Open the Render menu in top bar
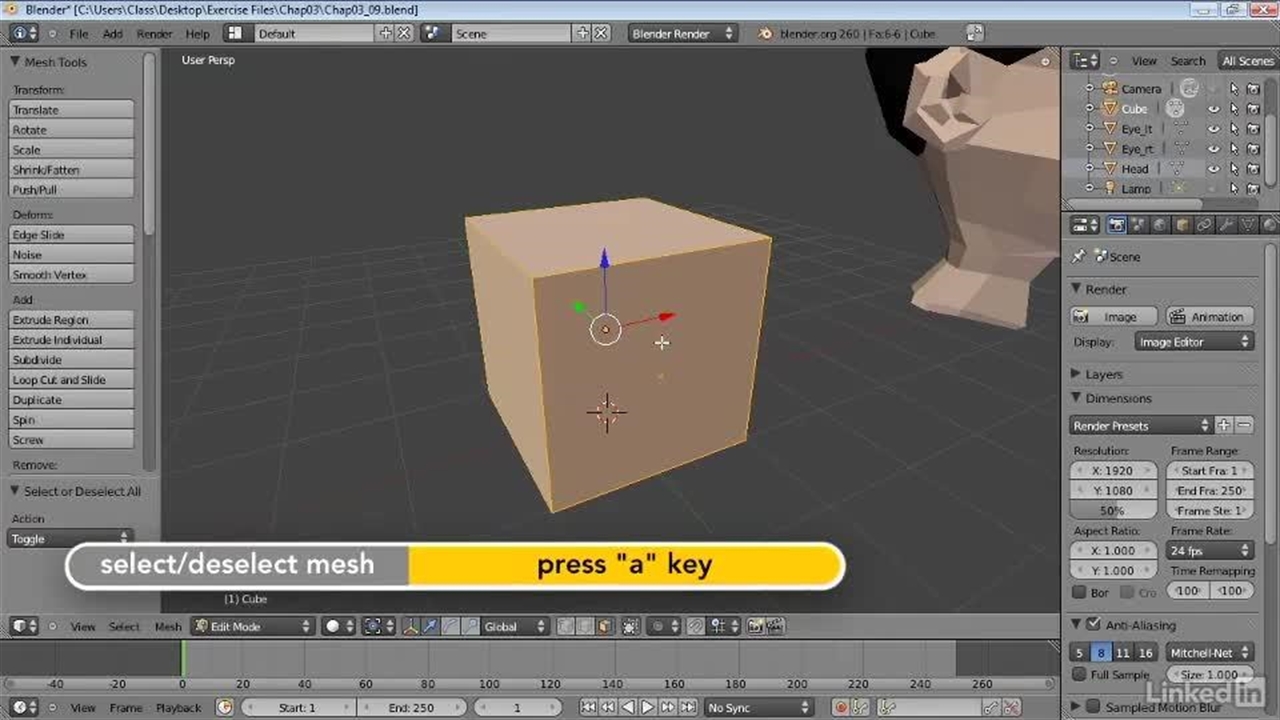 click(x=154, y=34)
